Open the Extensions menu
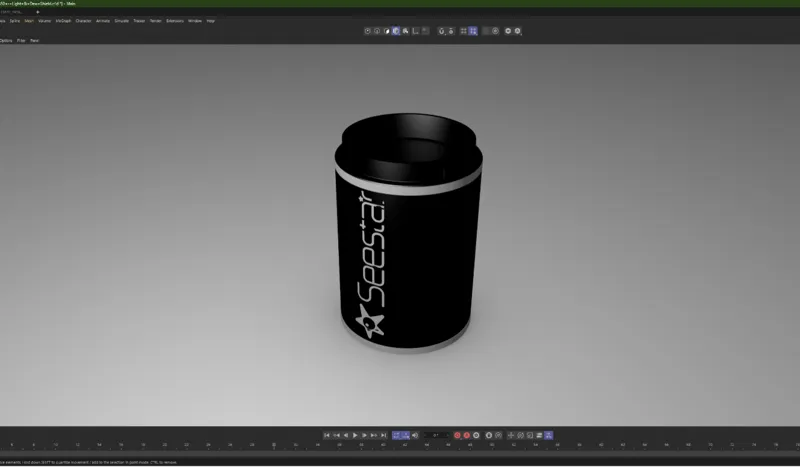Screen dimensions: 800x467 [x=174, y=21]
